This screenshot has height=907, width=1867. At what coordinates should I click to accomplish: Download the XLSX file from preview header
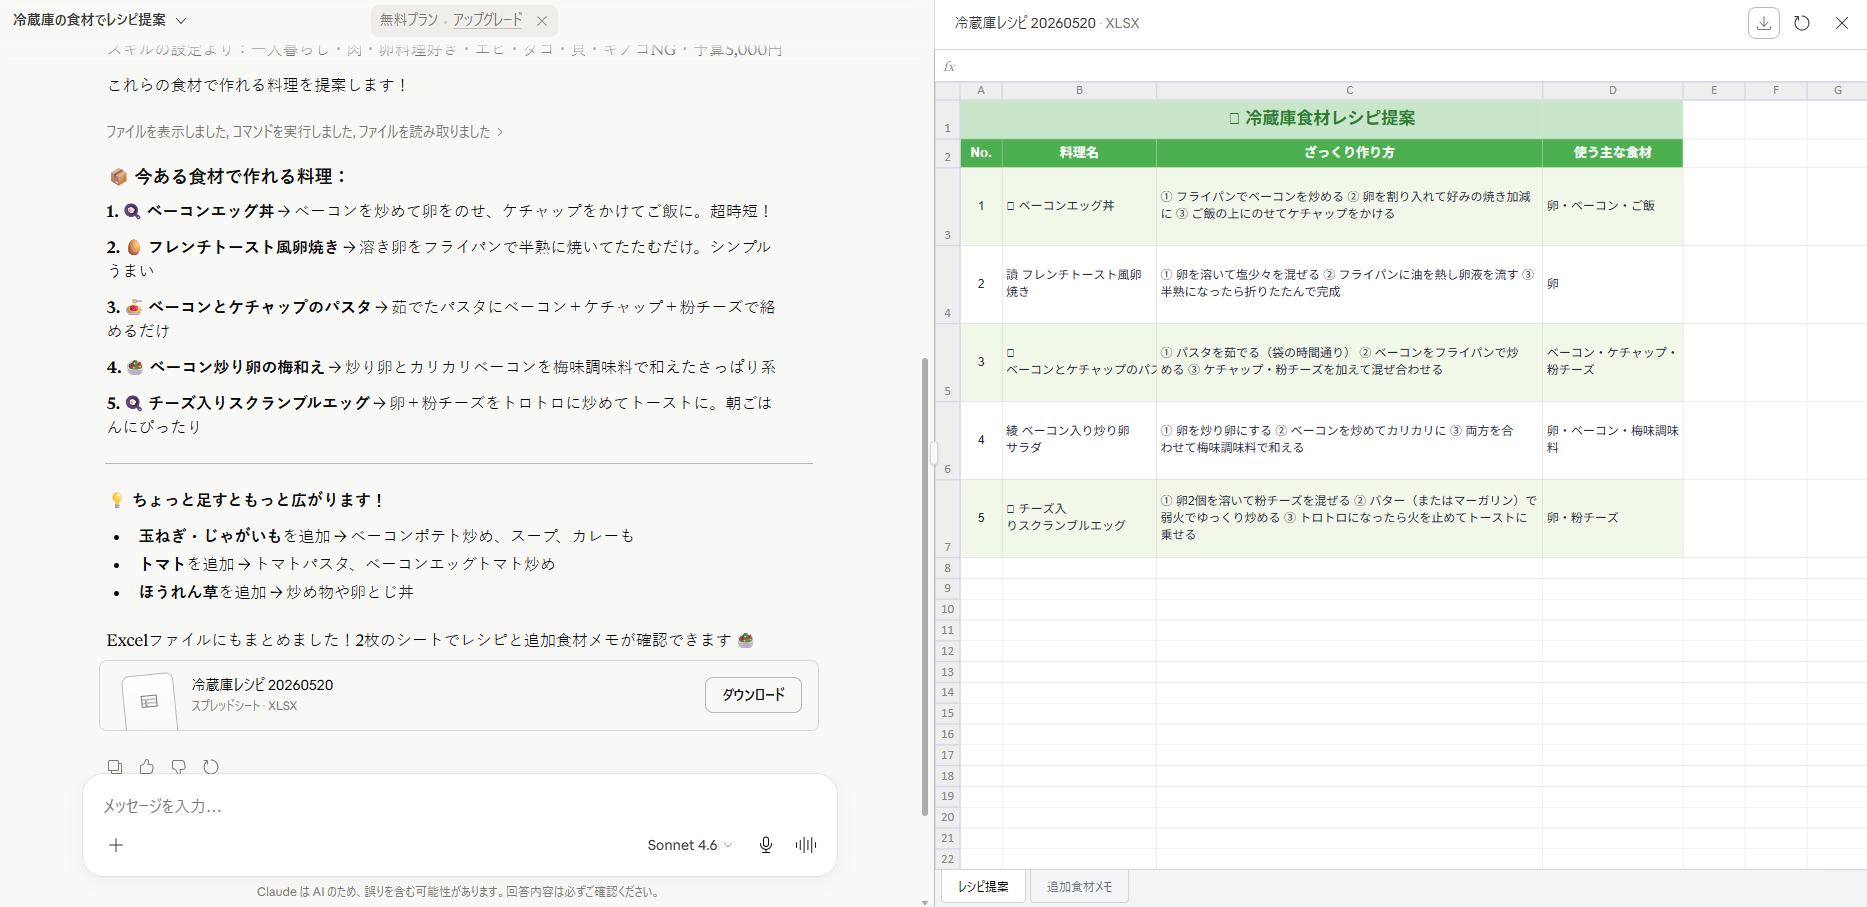pyautogui.click(x=1764, y=23)
